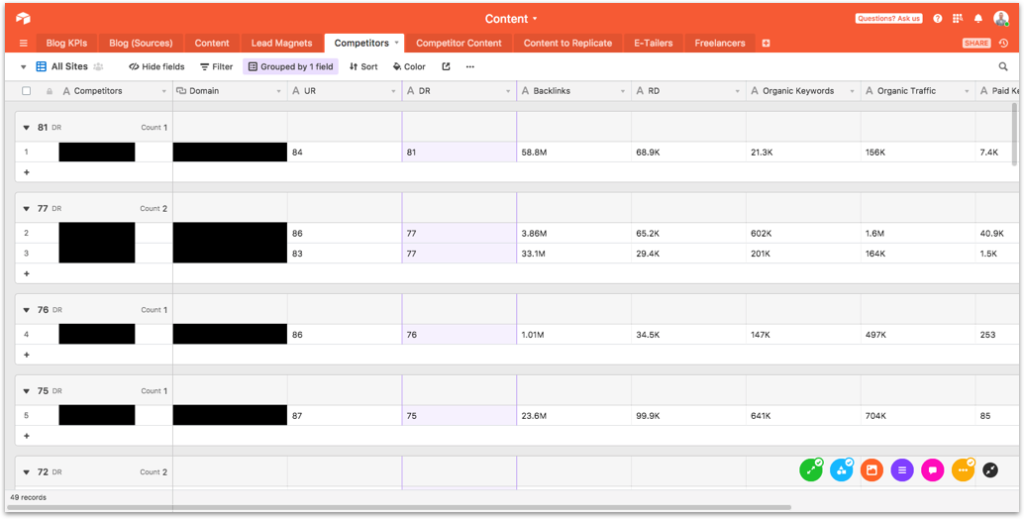1024x519 pixels.
Task: Click the purple list block icon
Action: point(903,470)
